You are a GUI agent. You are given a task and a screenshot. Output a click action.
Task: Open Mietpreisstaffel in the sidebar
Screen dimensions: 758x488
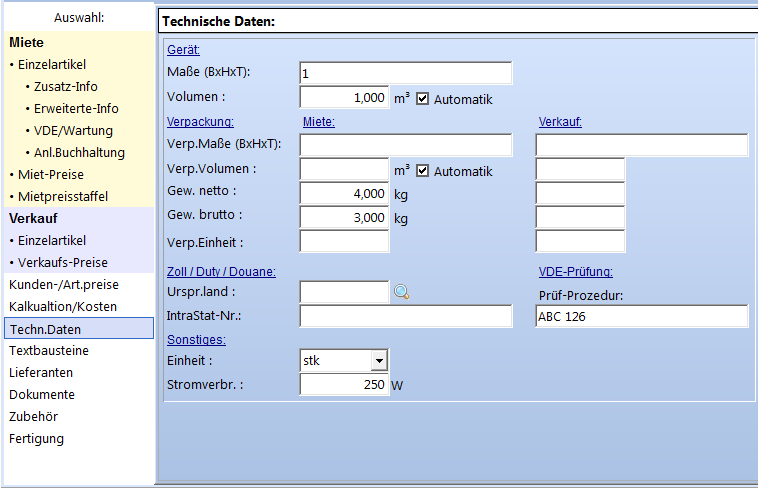click(63, 196)
